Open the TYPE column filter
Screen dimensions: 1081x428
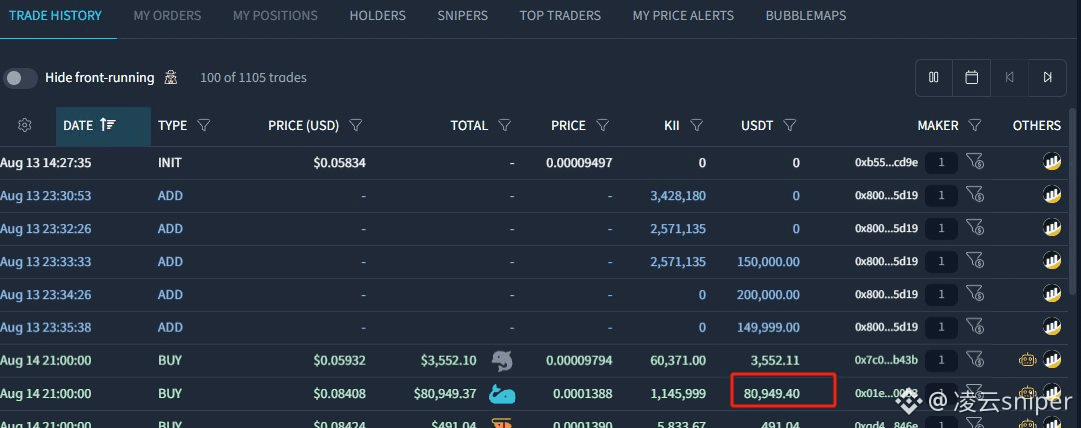pyautogui.click(x=203, y=125)
